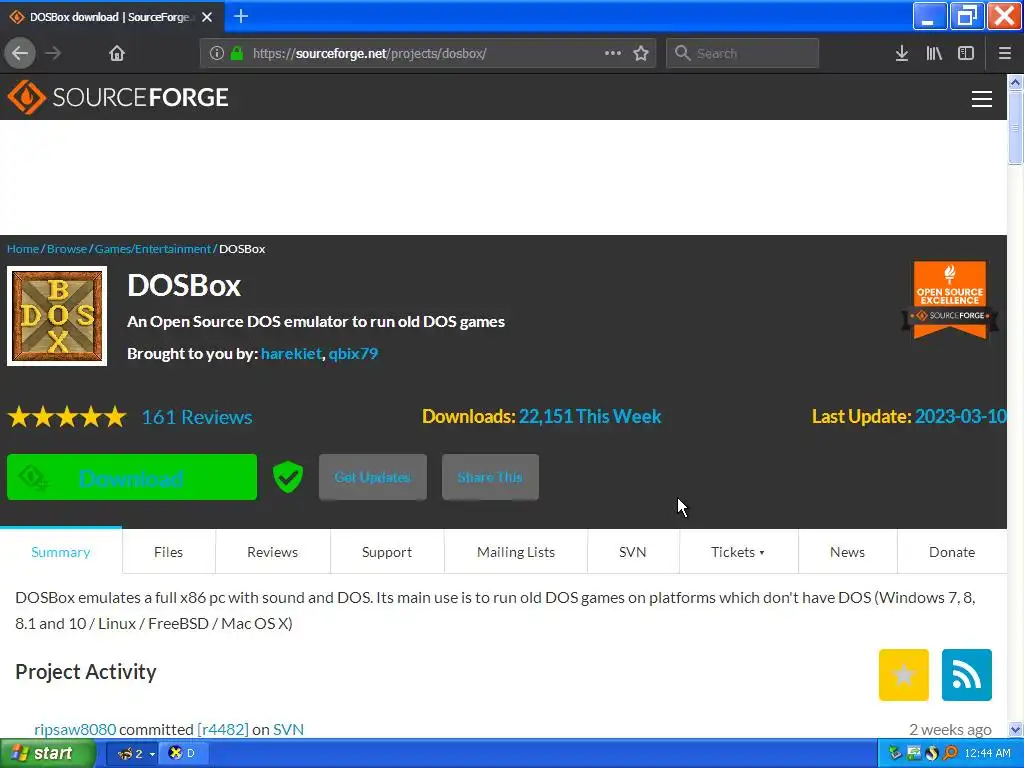
Task: Open the D taskbar button
Action: (x=184, y=753)
